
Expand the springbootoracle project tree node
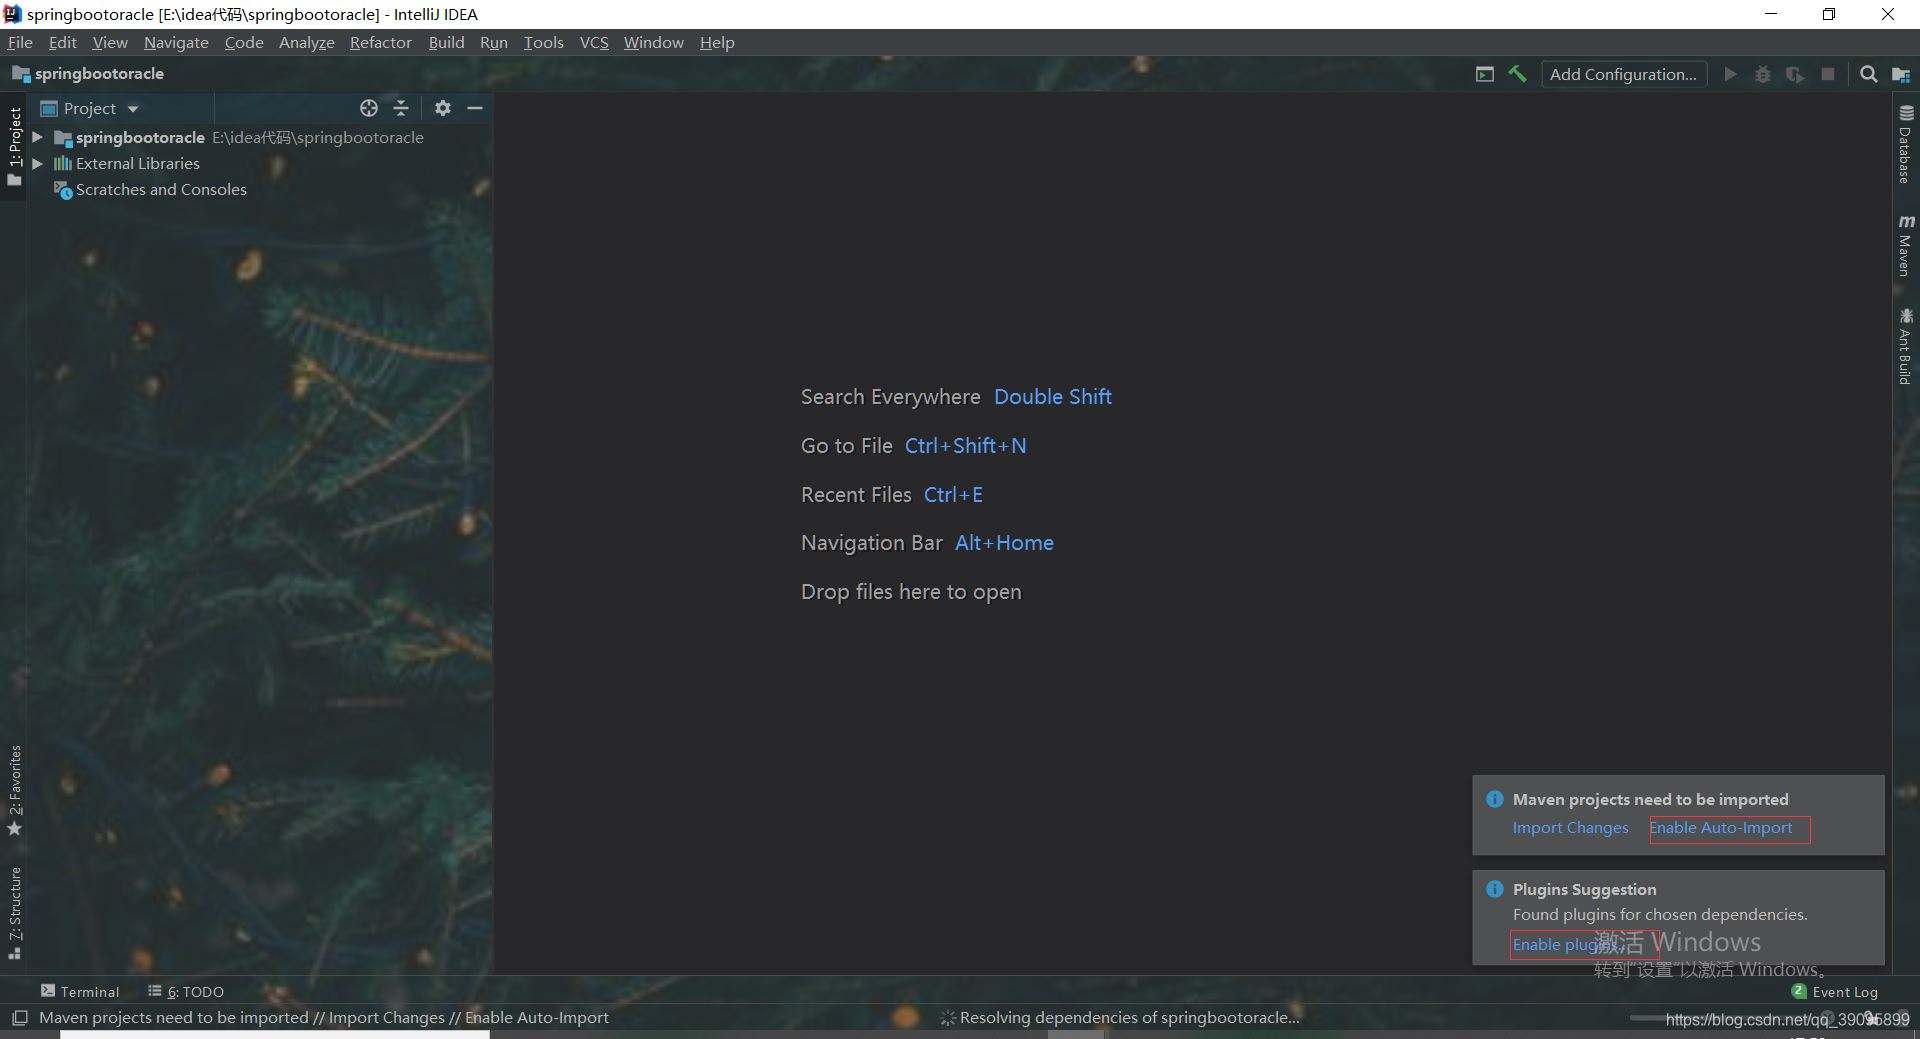pyautogui.click(x=38, y=137)
